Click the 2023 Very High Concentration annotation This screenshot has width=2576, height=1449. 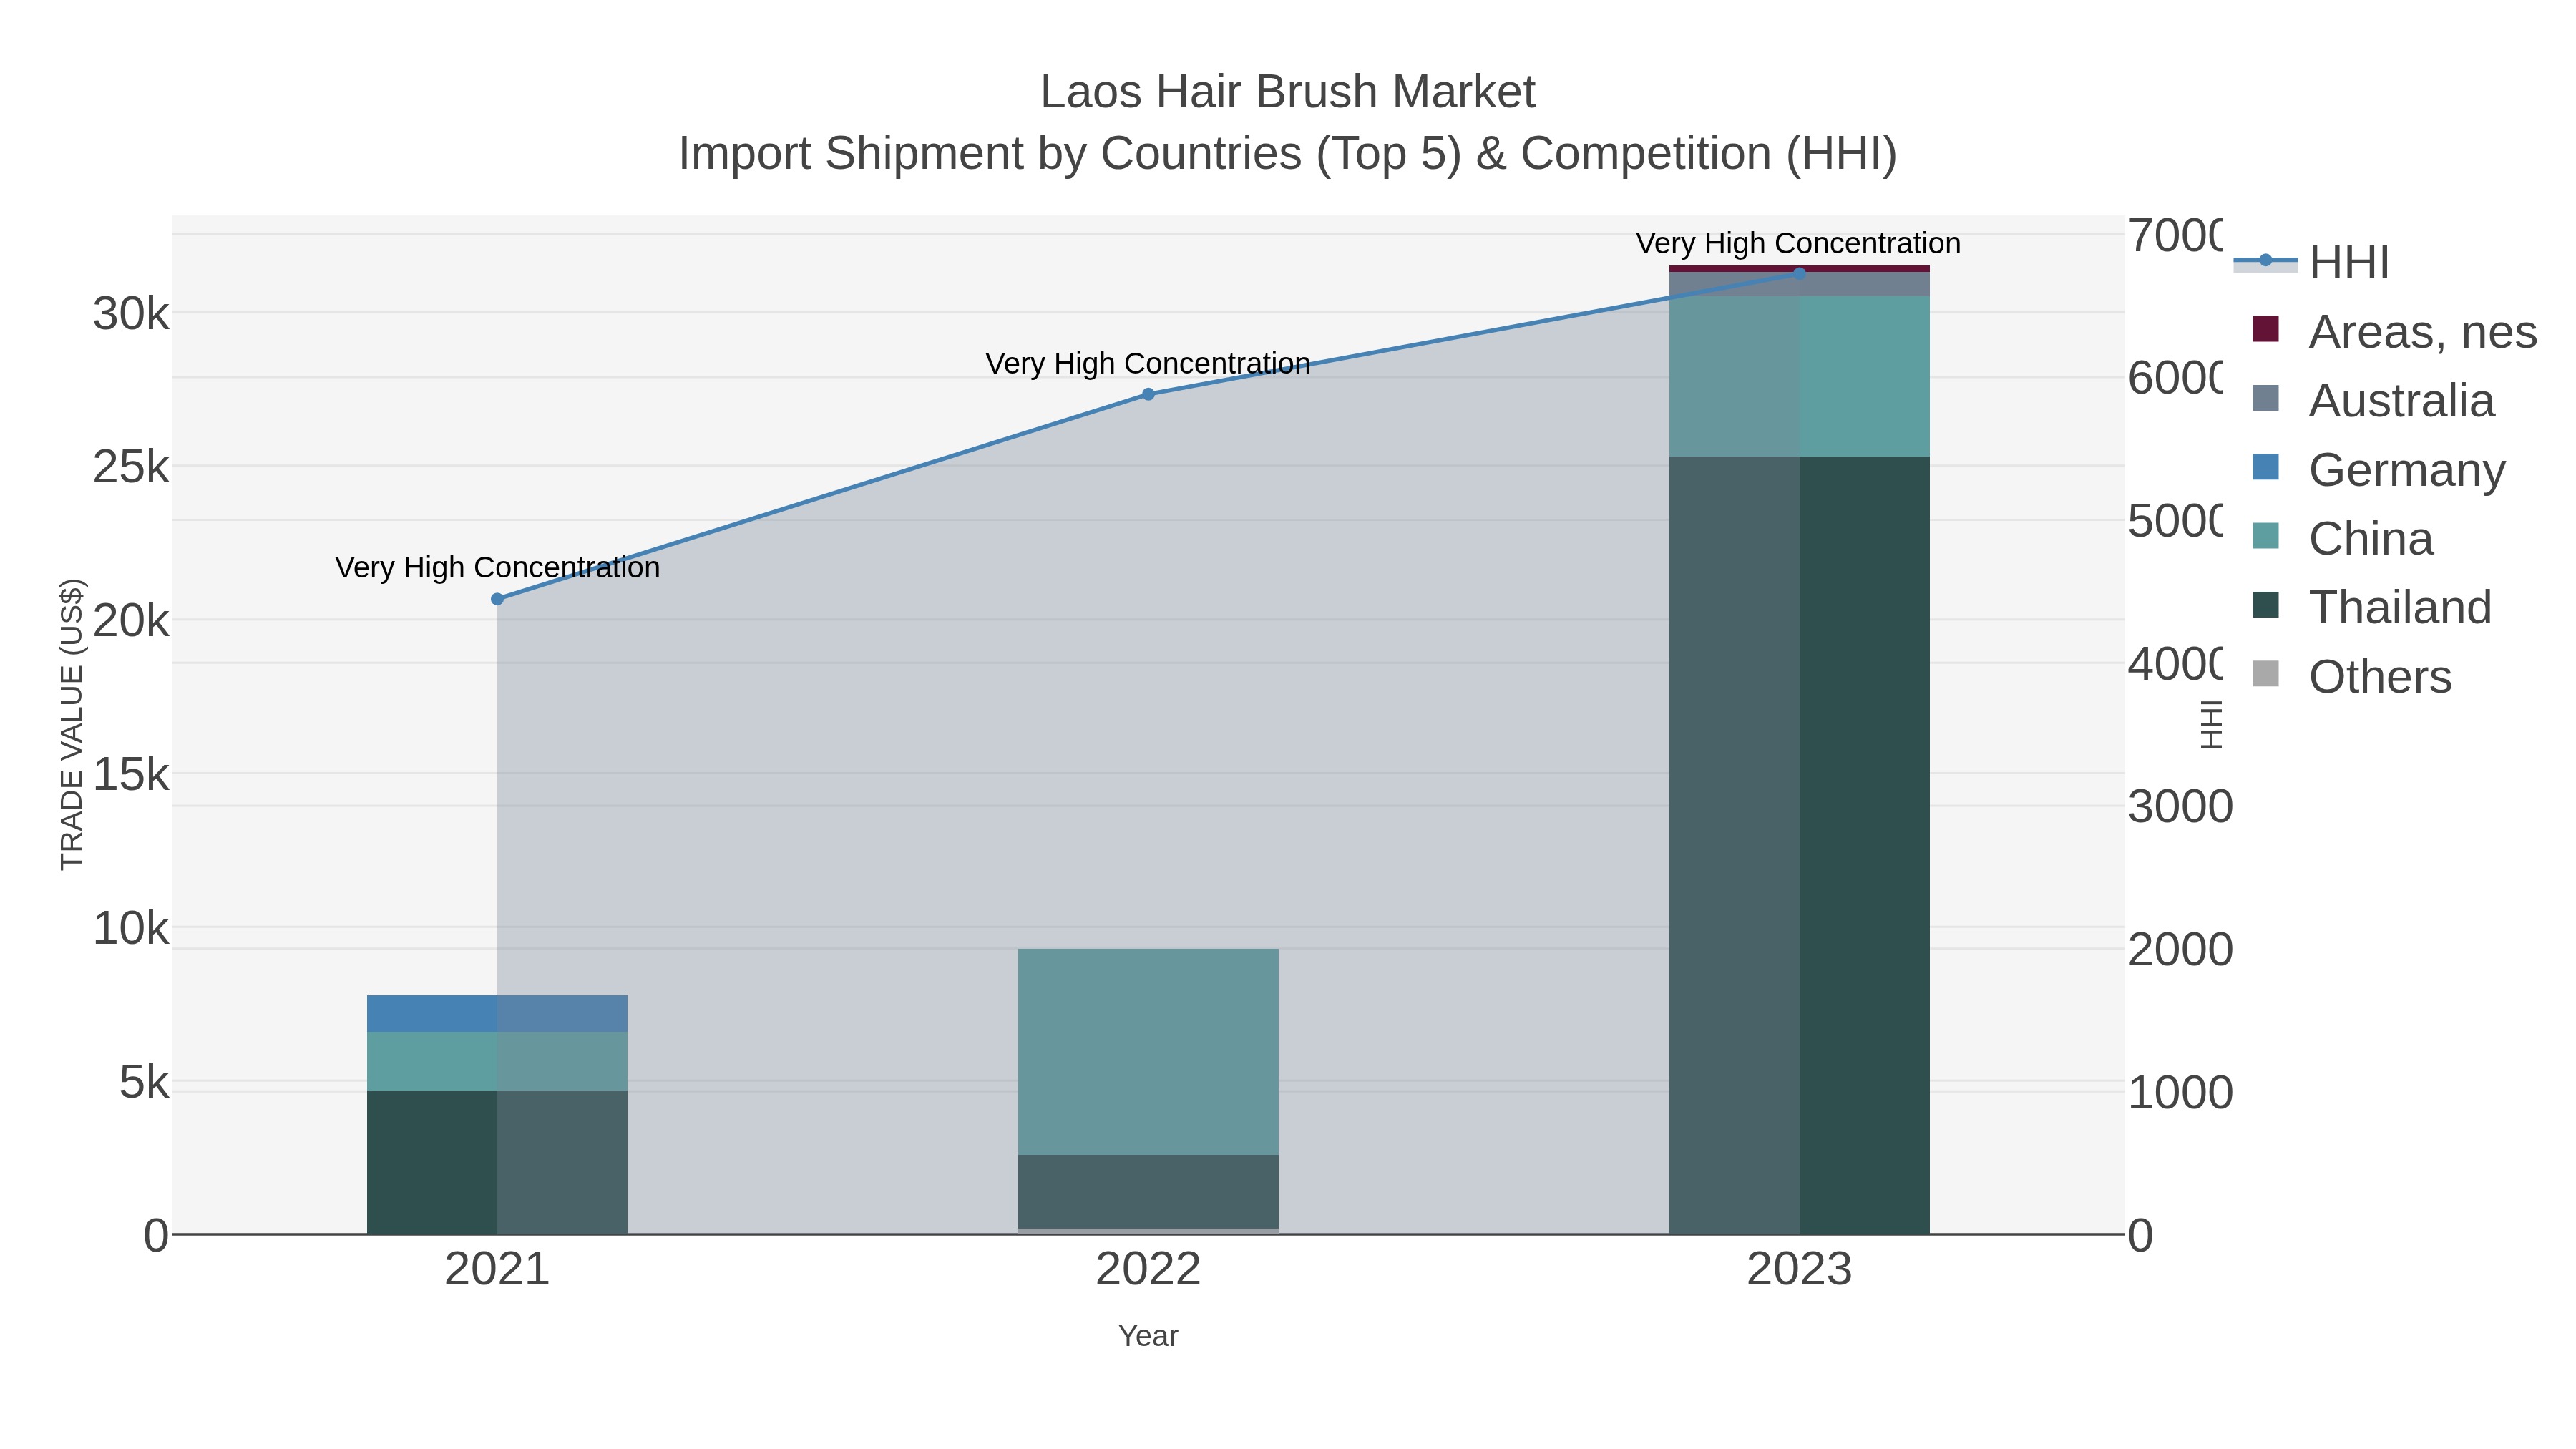click(x=1798, y=244)
